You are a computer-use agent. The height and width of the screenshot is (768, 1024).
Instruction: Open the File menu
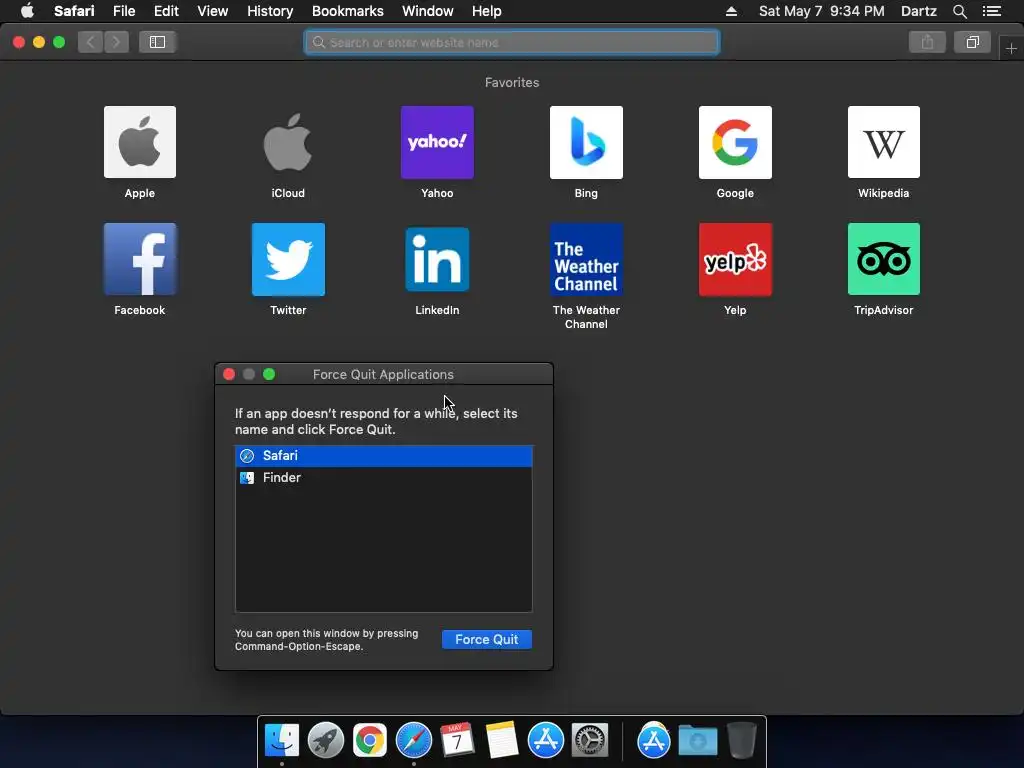124,11
